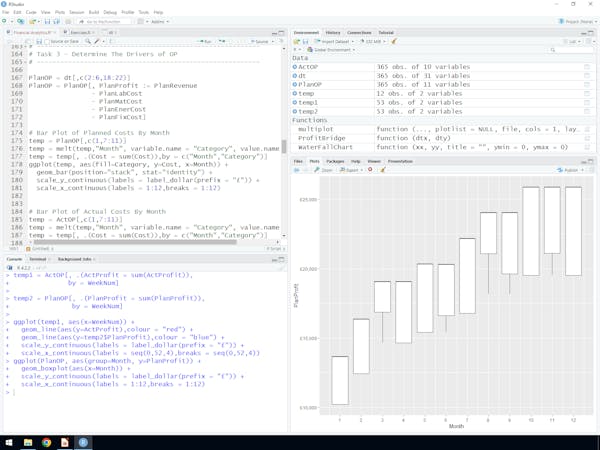Screen dimensions: 600x450
Task: Switch to the Packages tab
Action: point(335,161)
